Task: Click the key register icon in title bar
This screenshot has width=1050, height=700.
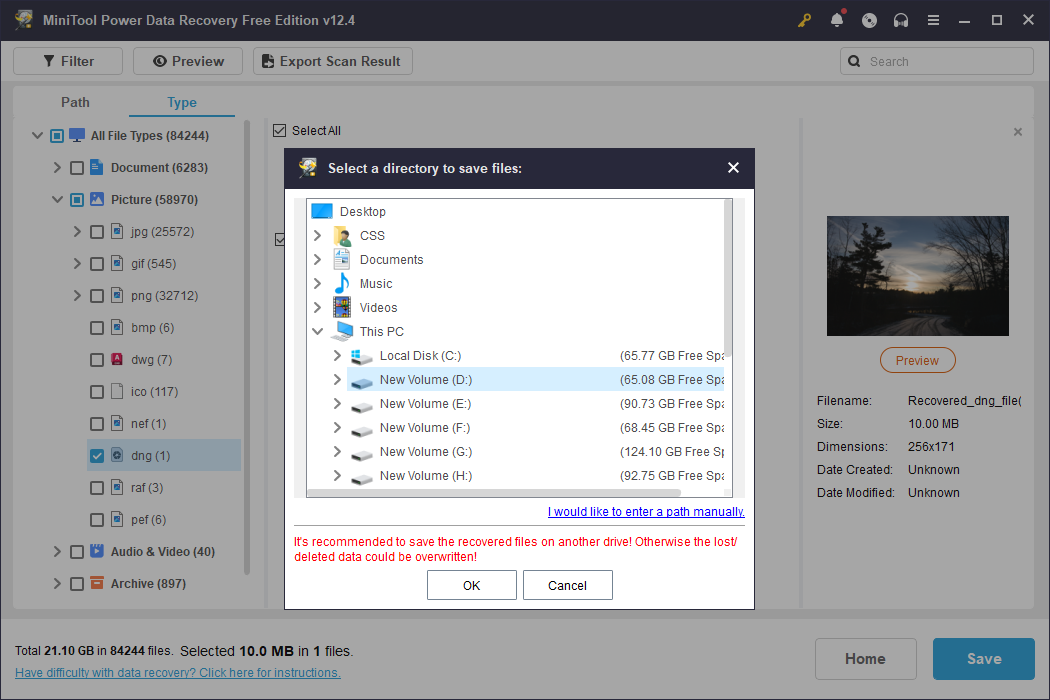Action: tap(804, 20)
